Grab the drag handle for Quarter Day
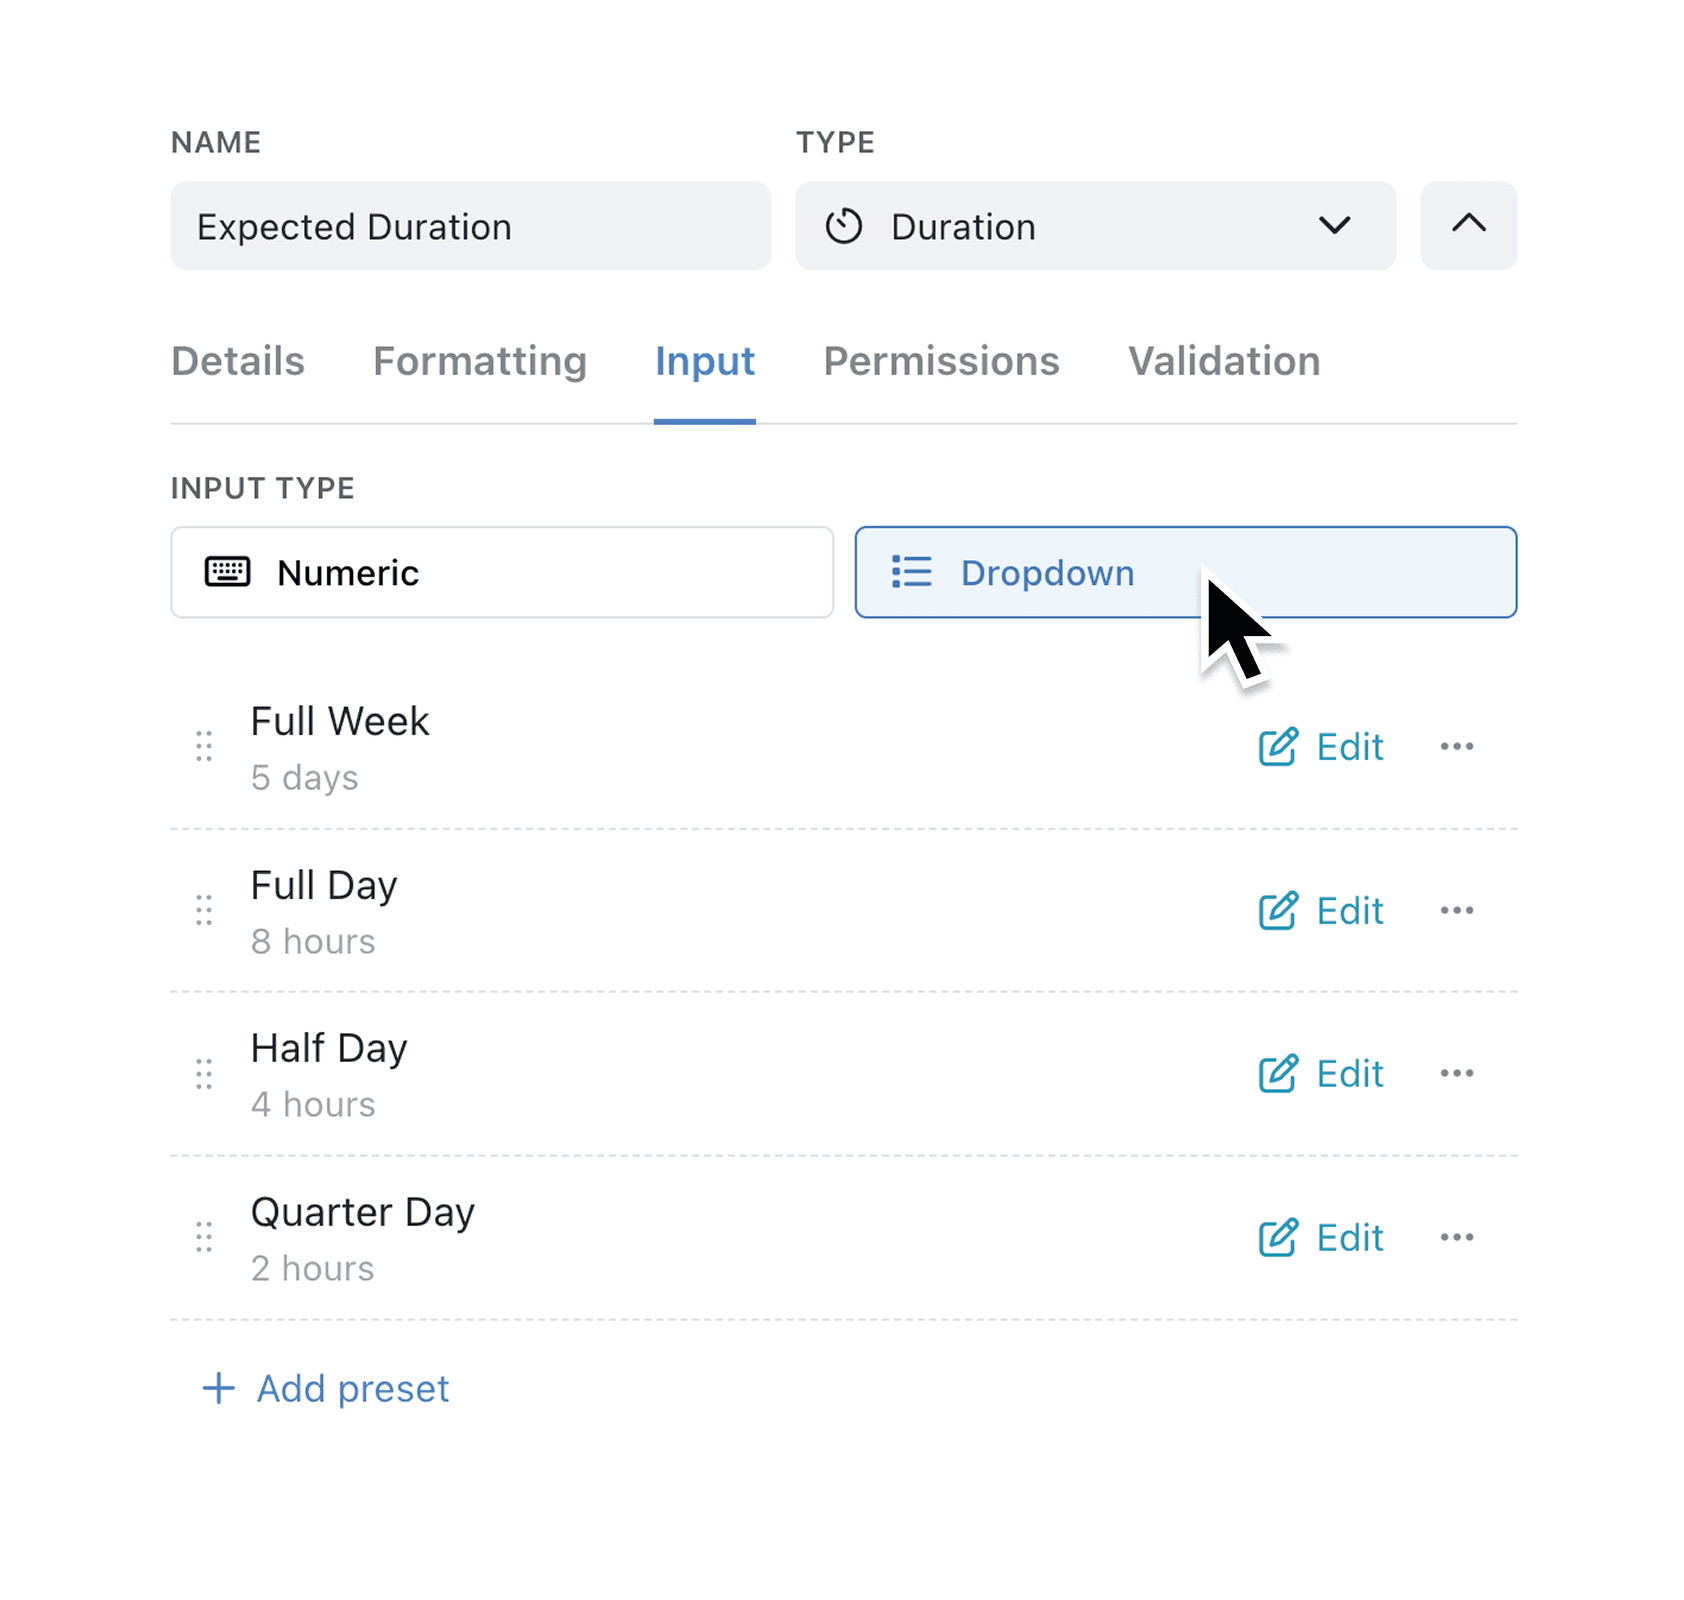The image size is (1684, 1600). (203, 1237)
